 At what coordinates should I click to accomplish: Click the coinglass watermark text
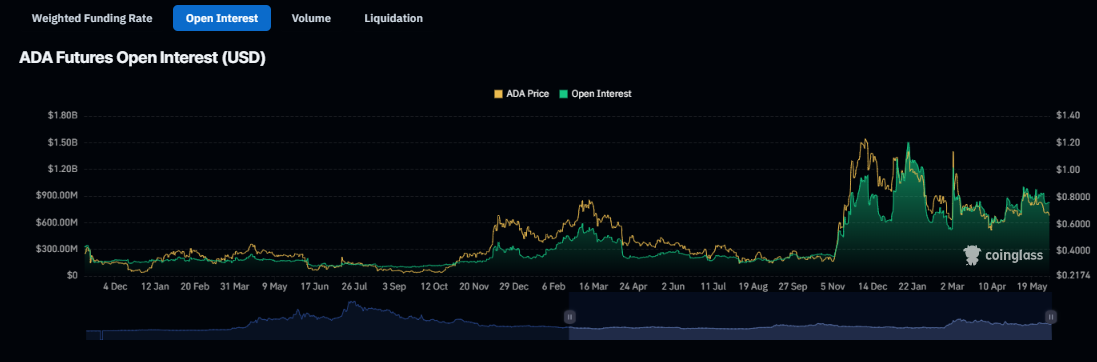pos(1014,256)
